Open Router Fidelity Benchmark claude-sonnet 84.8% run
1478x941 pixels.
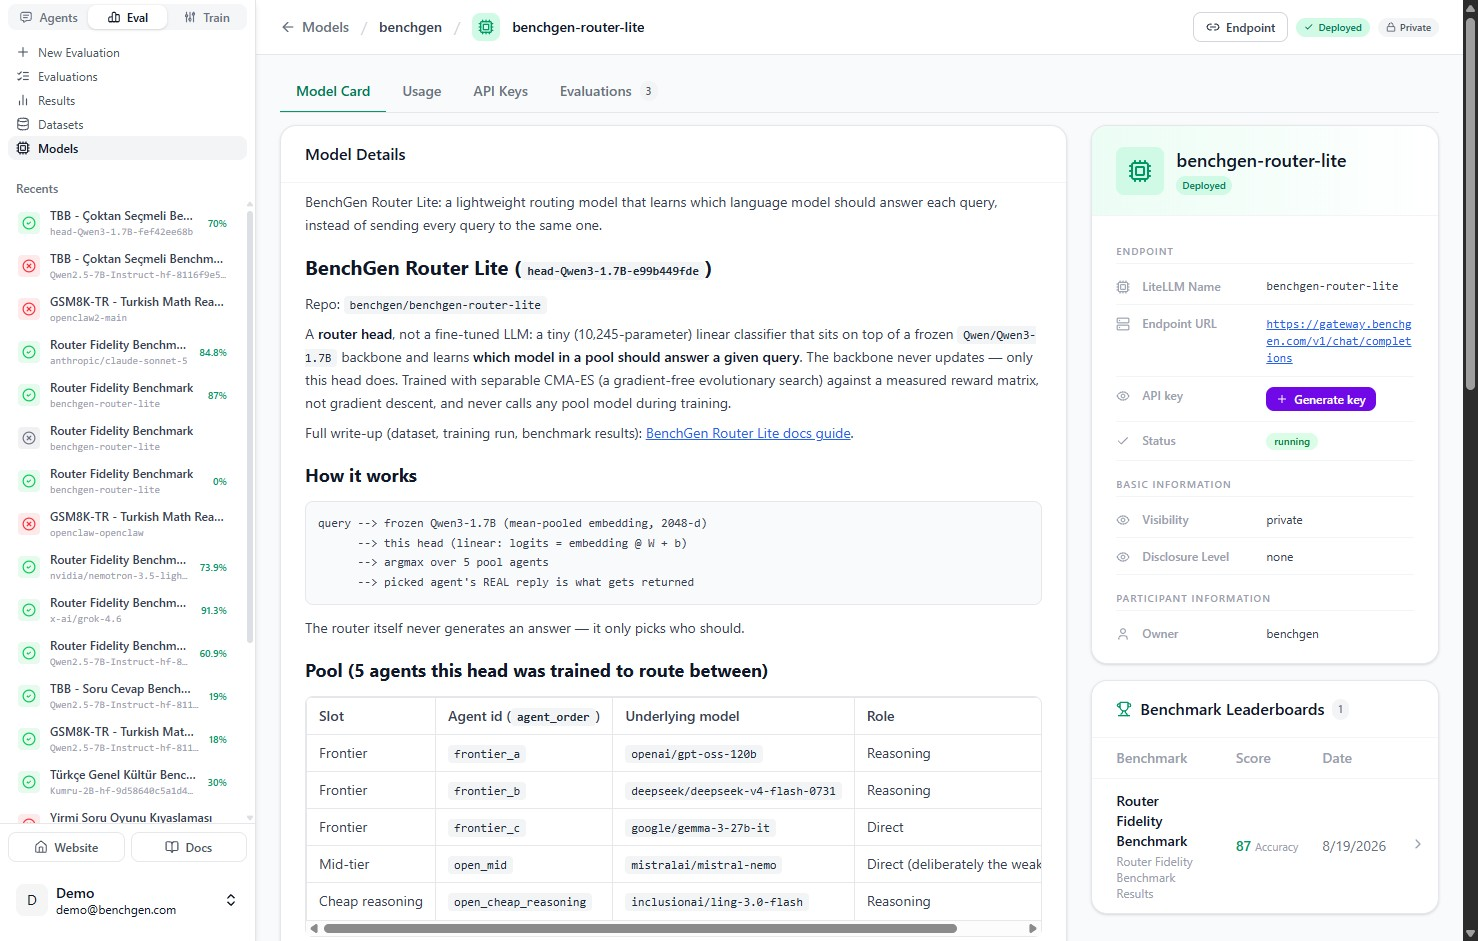click(127, 352)
